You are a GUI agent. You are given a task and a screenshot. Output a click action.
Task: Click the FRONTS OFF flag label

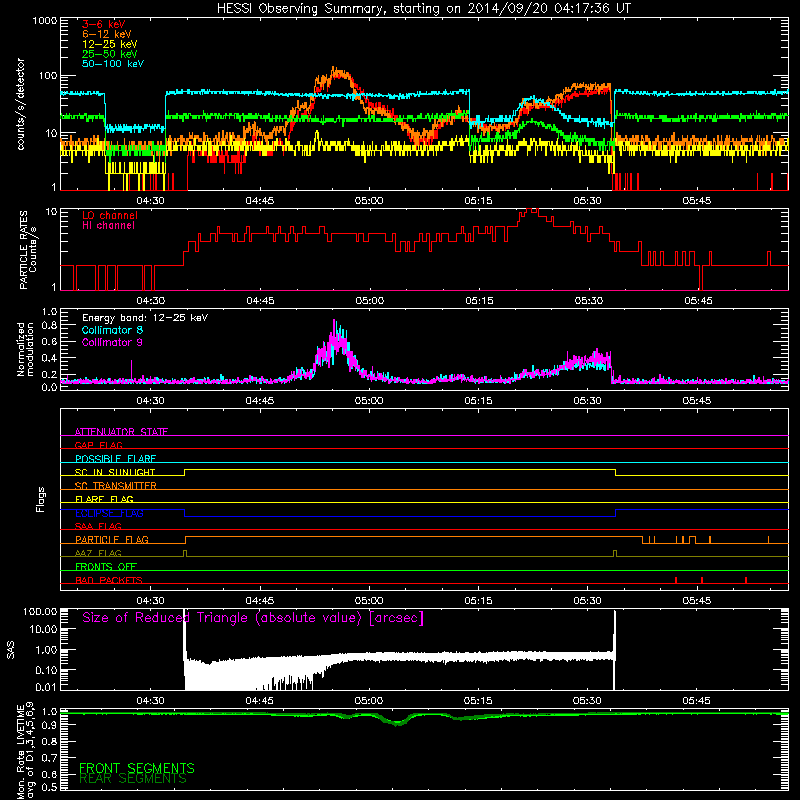(106, 566)
